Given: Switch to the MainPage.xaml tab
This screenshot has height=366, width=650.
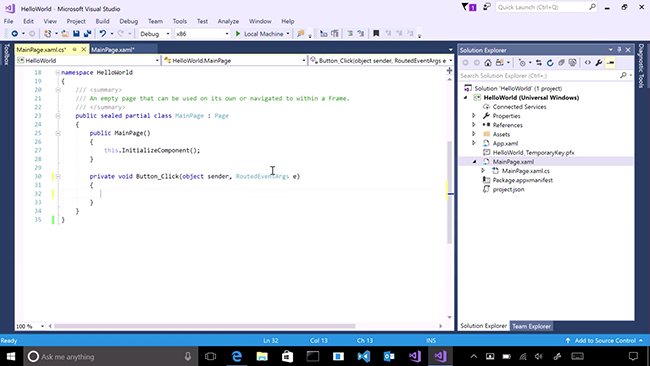Looking at the screenshot, I should pos(113,49).
